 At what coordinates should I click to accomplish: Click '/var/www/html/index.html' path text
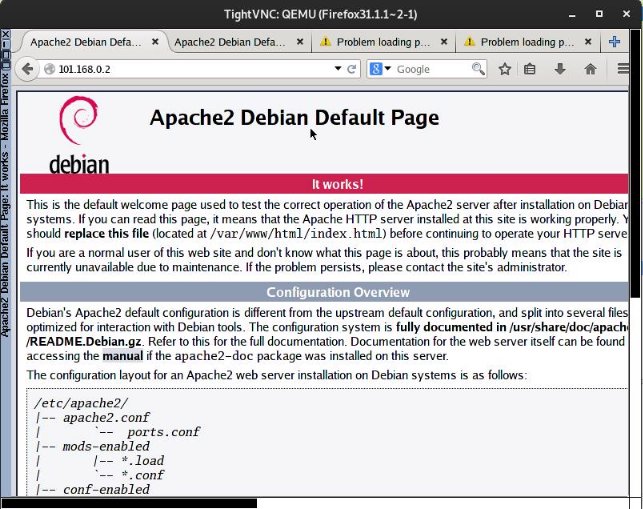[x=296, y=234]
